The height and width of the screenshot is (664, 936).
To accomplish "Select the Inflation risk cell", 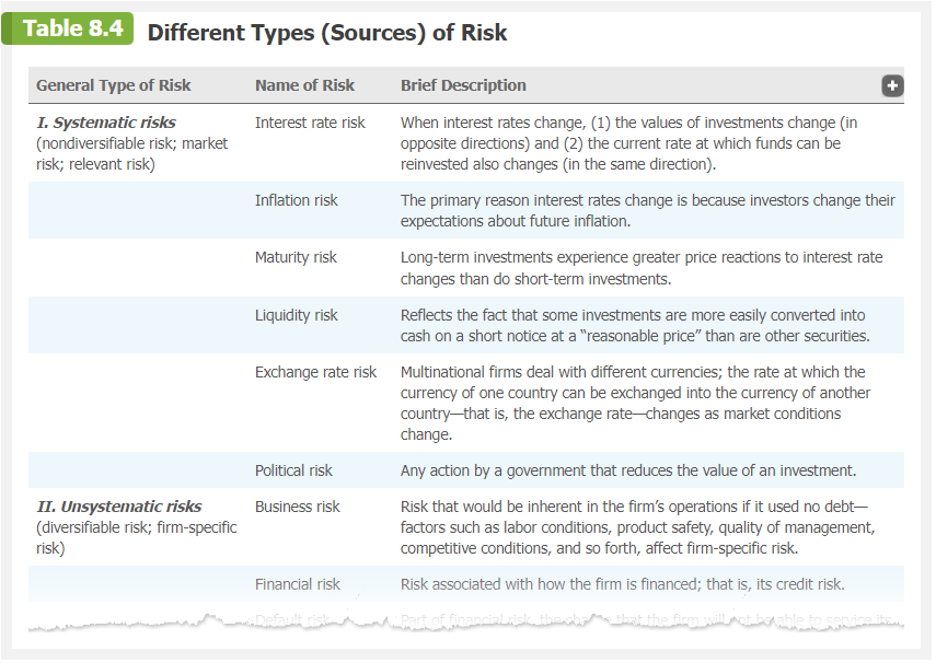I will click(x=296, y=200).
